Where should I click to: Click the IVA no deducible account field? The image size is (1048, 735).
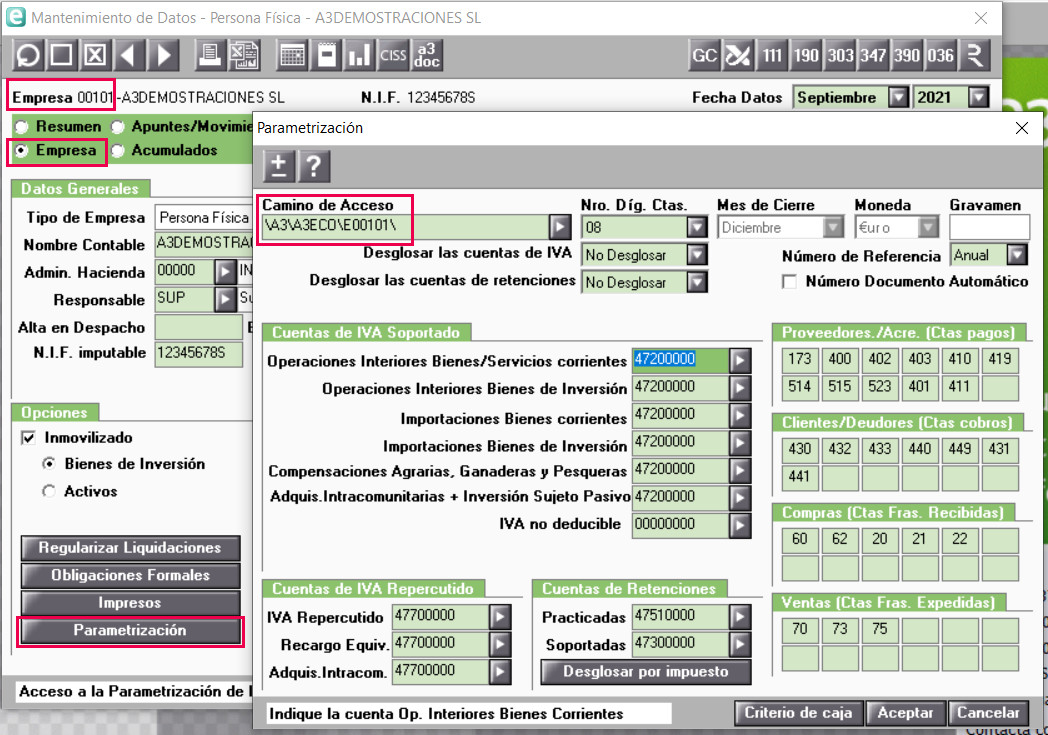[x=679, y=524]
